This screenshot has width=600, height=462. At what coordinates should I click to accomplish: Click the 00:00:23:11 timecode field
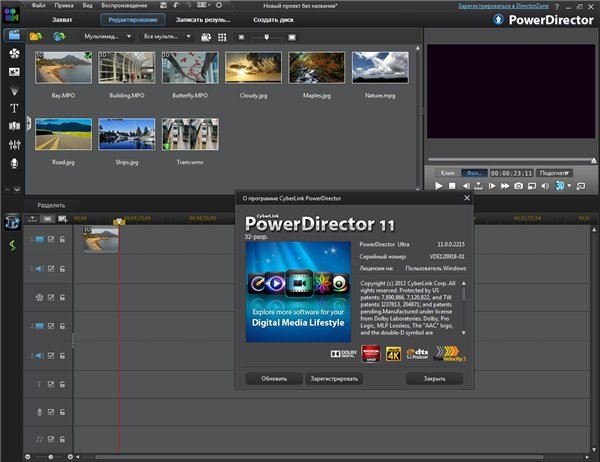click(511, 173)
